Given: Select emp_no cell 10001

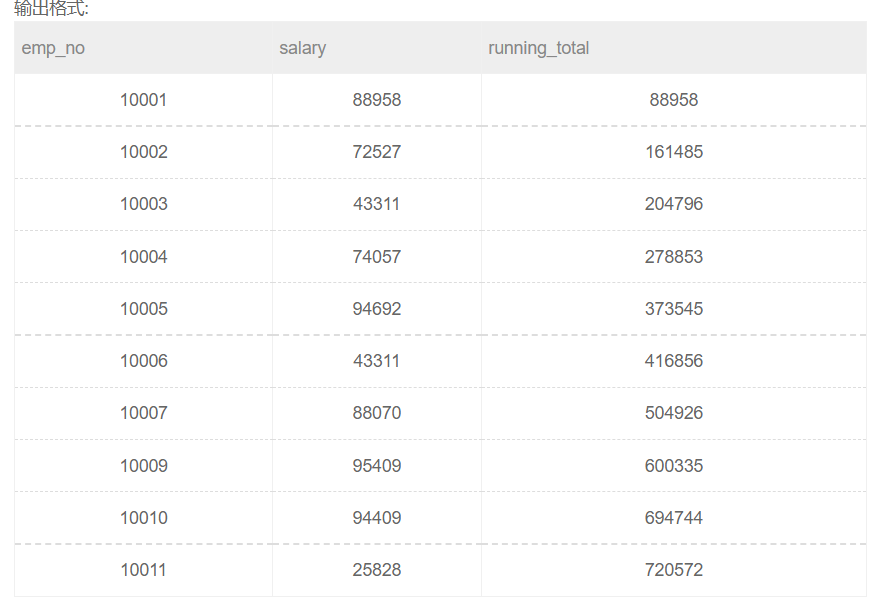Looking at the screenshot, I should 144,100.
